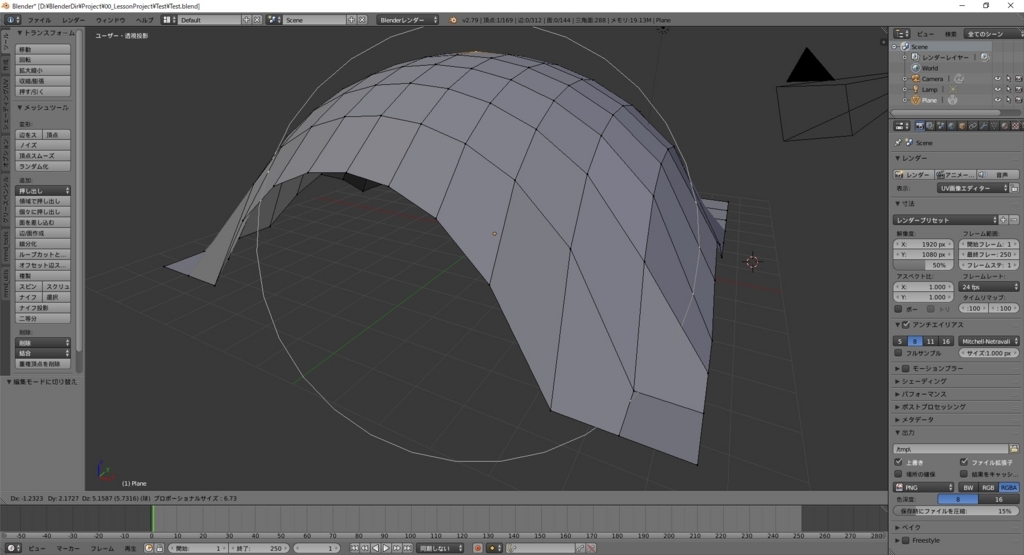Open the render properties tab icon

(920, 126)
